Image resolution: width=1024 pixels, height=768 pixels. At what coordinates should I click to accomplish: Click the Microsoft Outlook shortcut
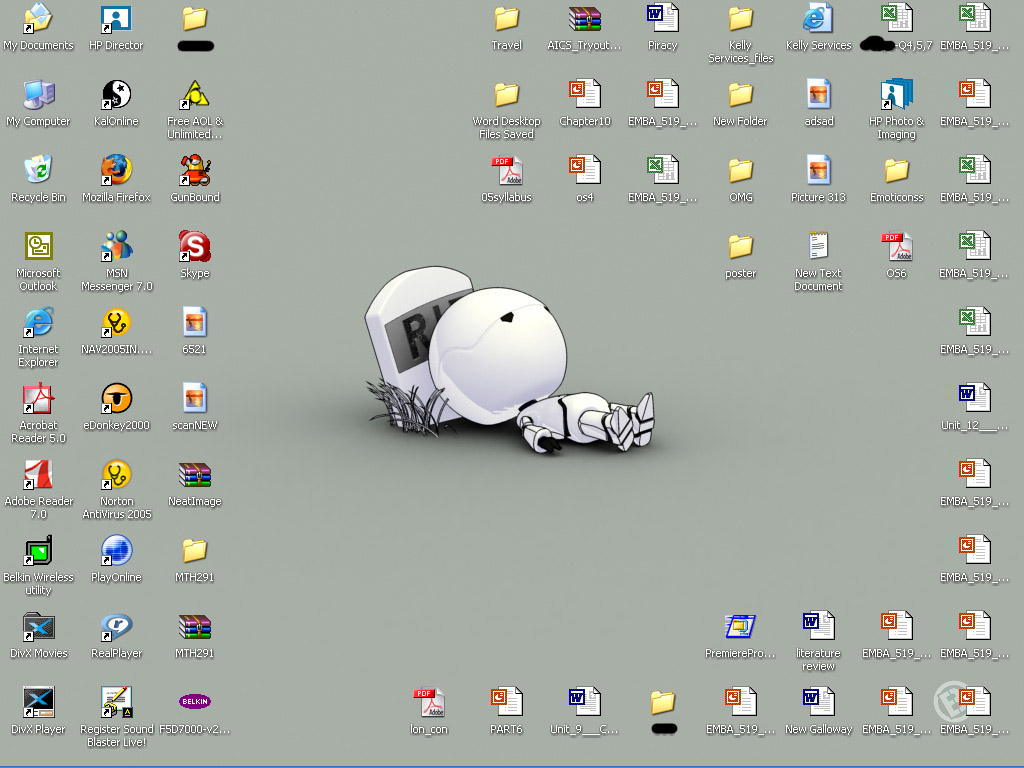(x=38, y=247)
